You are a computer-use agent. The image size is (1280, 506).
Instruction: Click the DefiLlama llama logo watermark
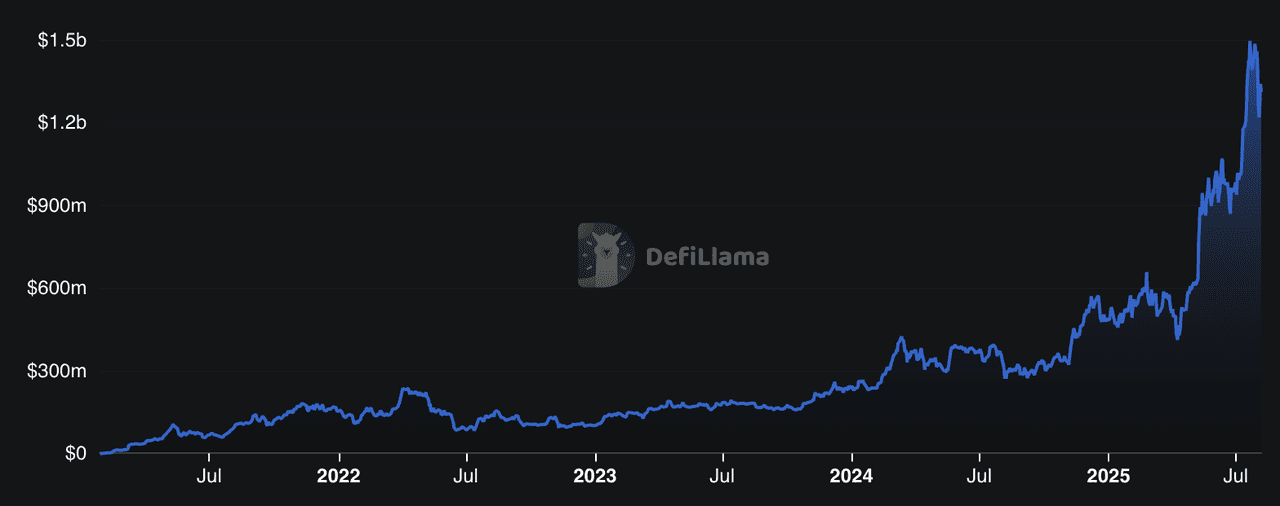[x=606, y=256]
